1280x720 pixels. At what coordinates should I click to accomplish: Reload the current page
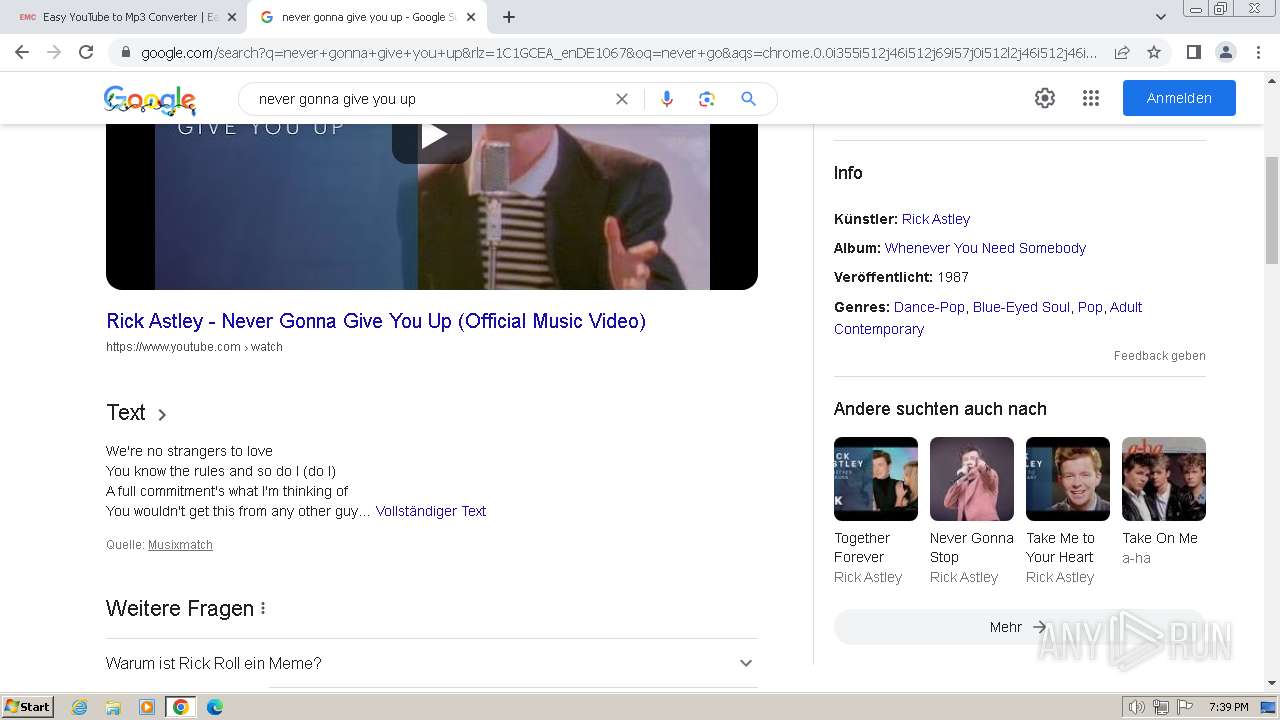click(86, 52)
